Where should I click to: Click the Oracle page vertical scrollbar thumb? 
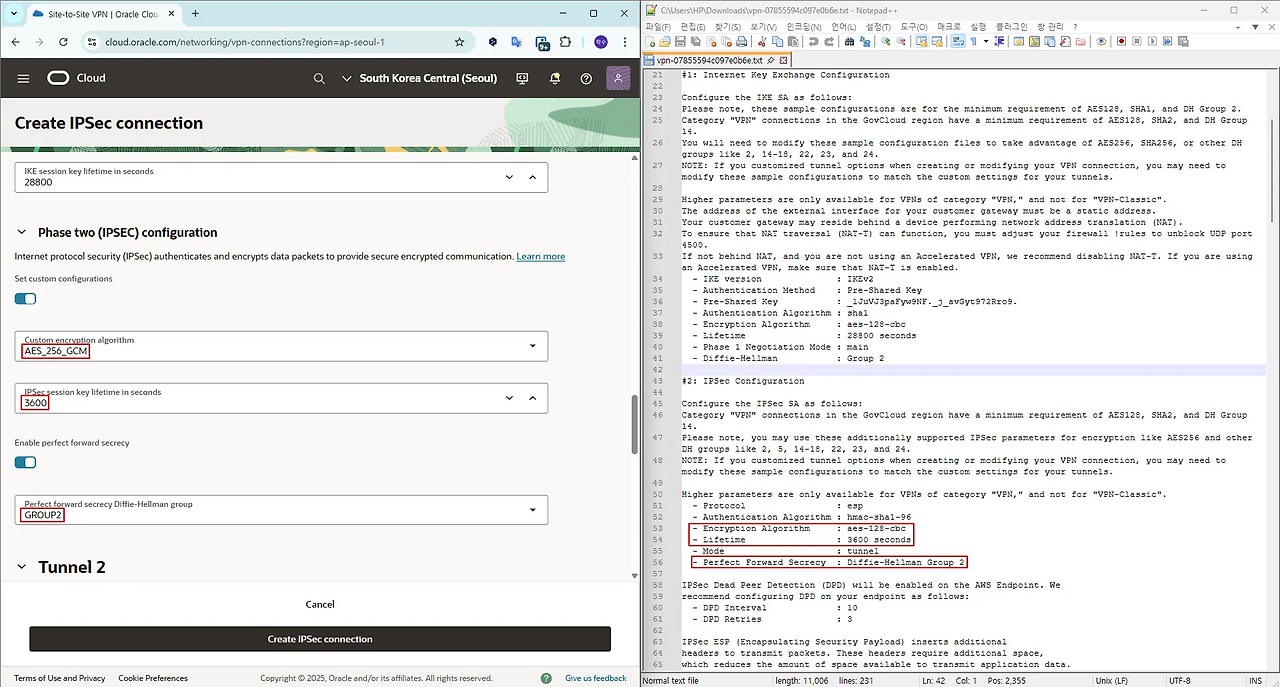[x=634, y=425]
